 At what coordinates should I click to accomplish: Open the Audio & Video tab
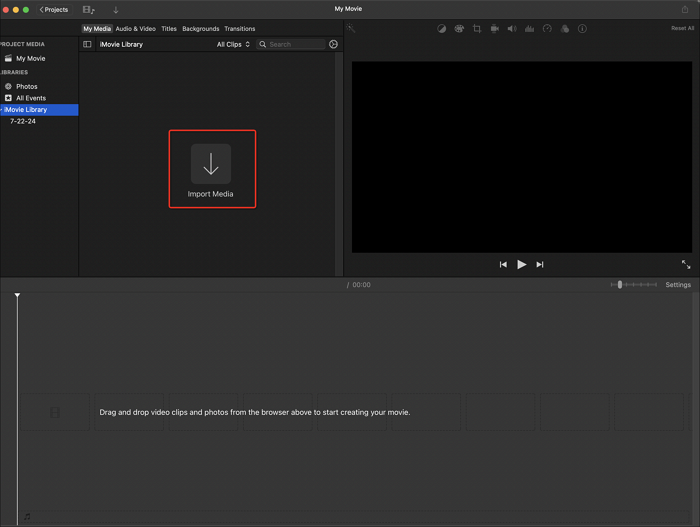[x=136, y=29]
